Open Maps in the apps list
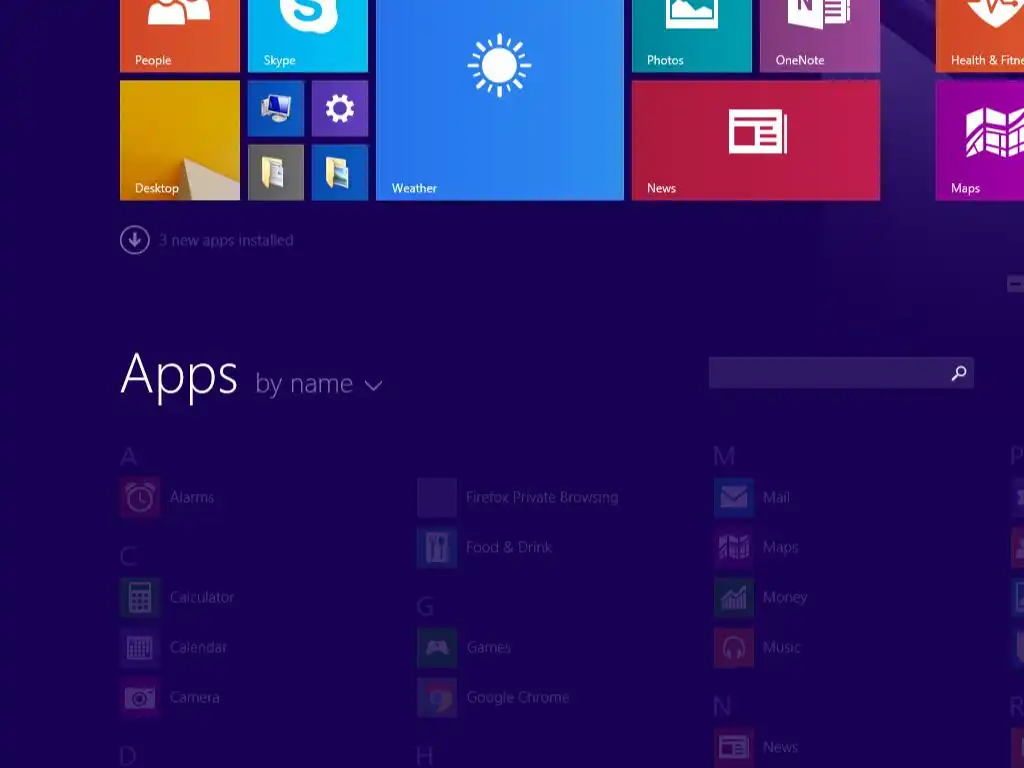 [x=756, y=547]
